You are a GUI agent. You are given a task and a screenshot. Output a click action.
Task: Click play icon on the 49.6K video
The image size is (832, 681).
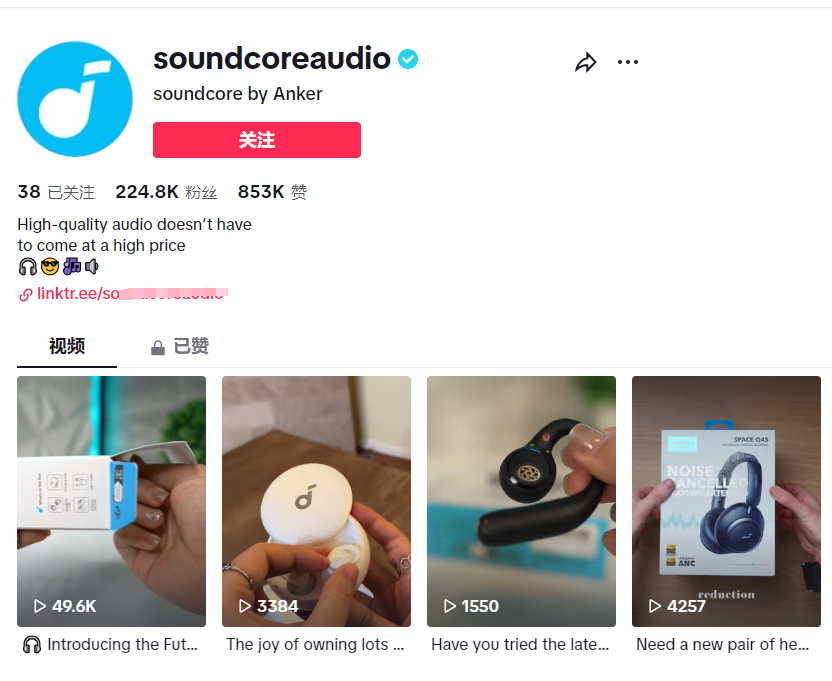(40, 606)
